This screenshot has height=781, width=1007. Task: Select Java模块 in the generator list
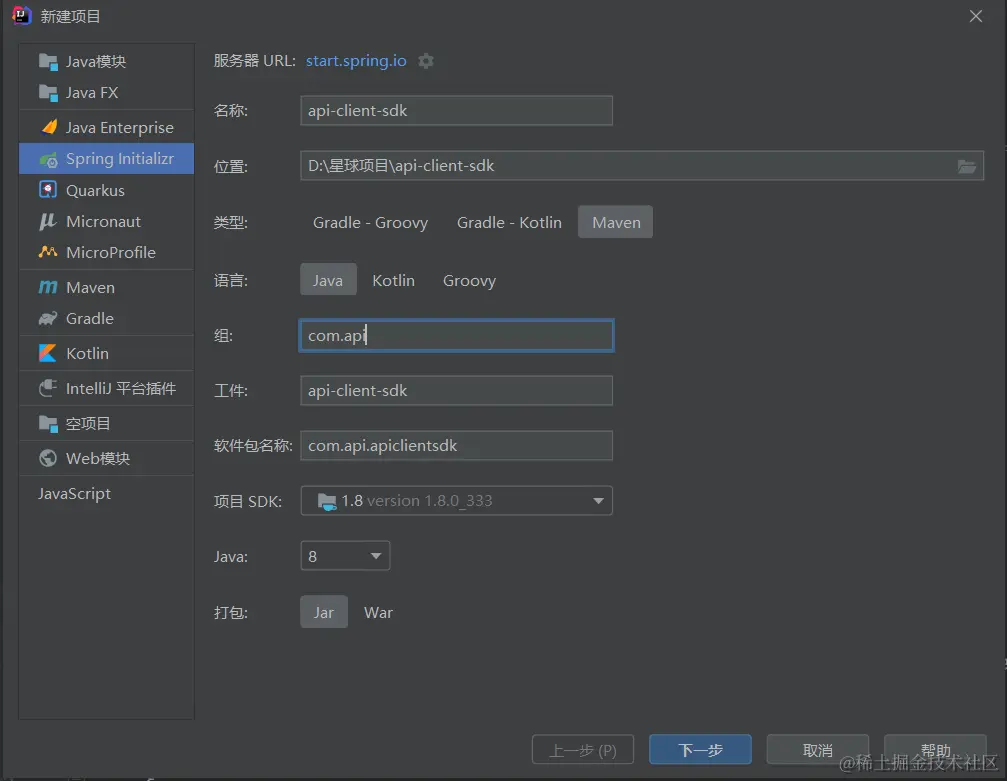pos(107,62)
